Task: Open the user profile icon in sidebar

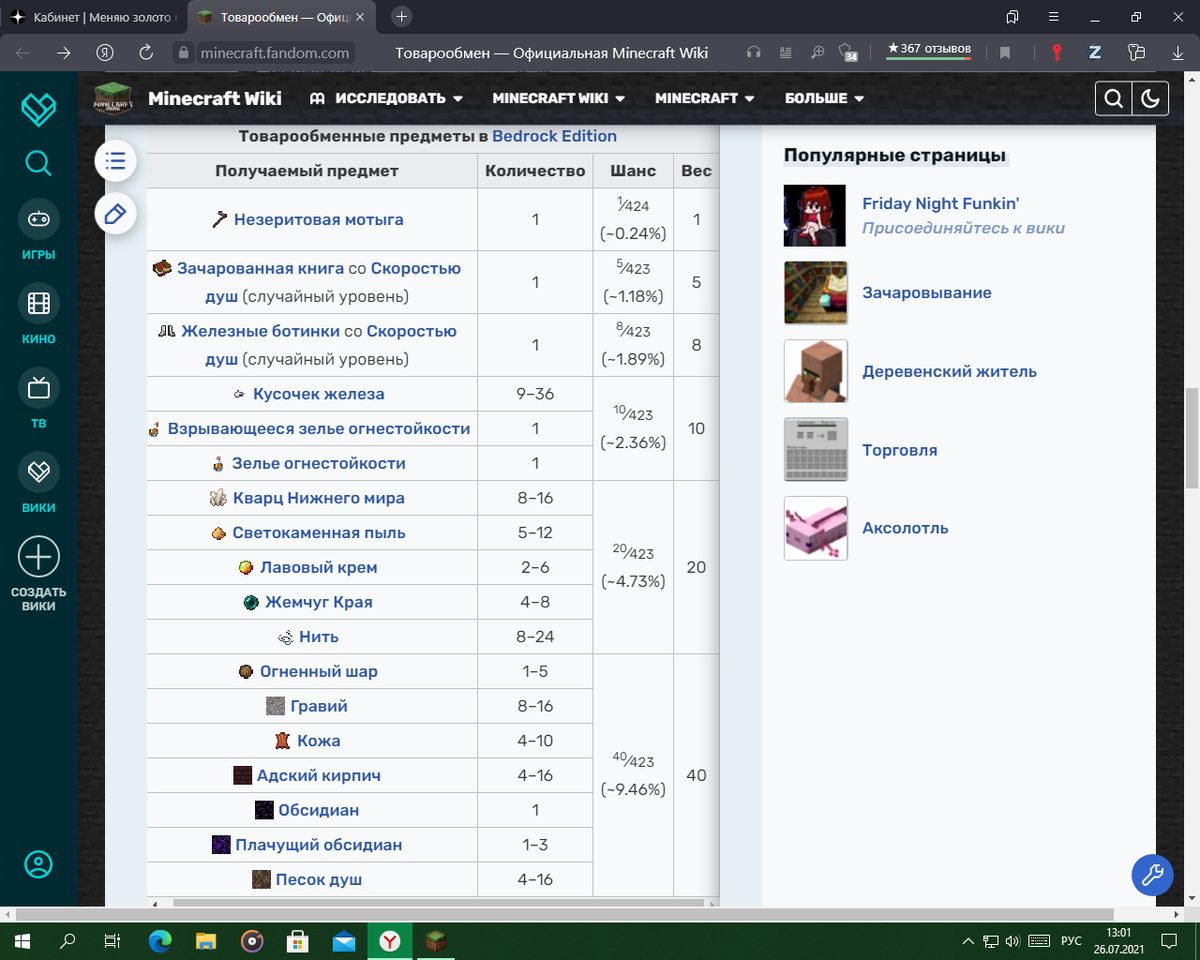Action: (x=38, y=864)
